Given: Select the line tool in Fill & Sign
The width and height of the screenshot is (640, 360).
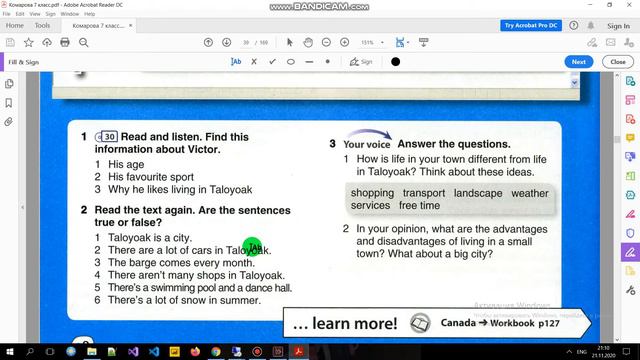Looking at the screenshot, I should point(309,62).
